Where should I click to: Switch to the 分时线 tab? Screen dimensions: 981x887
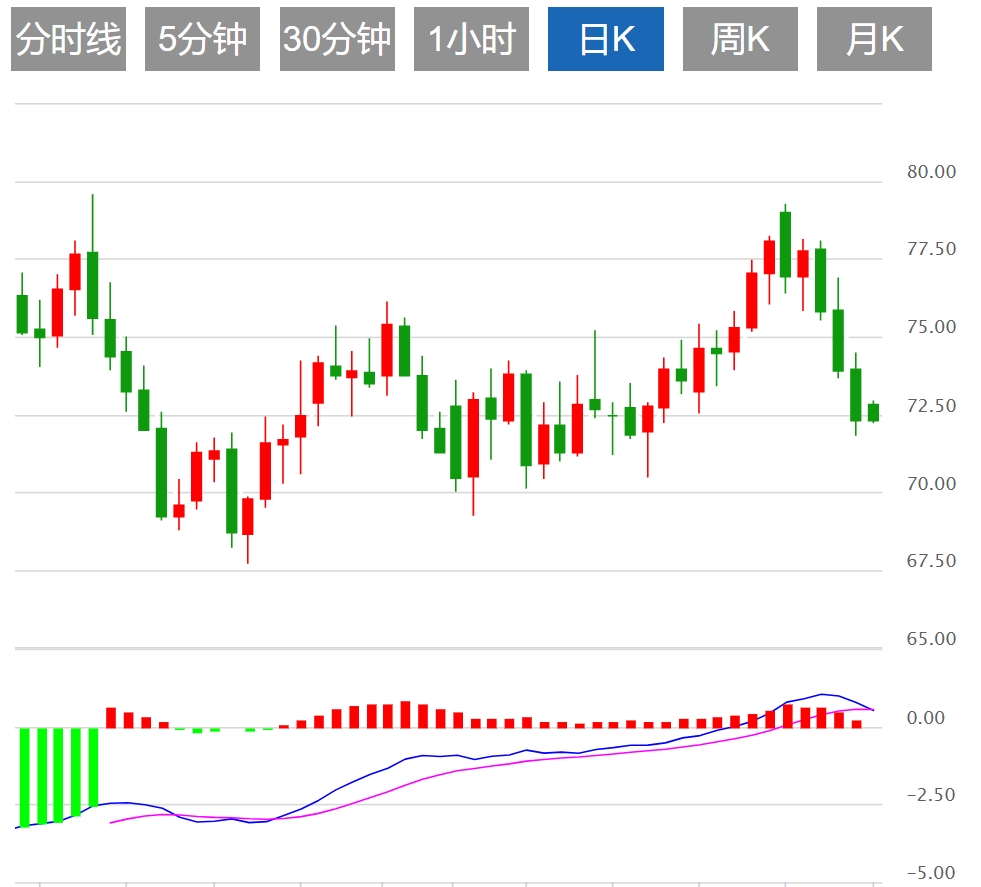(69, 39)
